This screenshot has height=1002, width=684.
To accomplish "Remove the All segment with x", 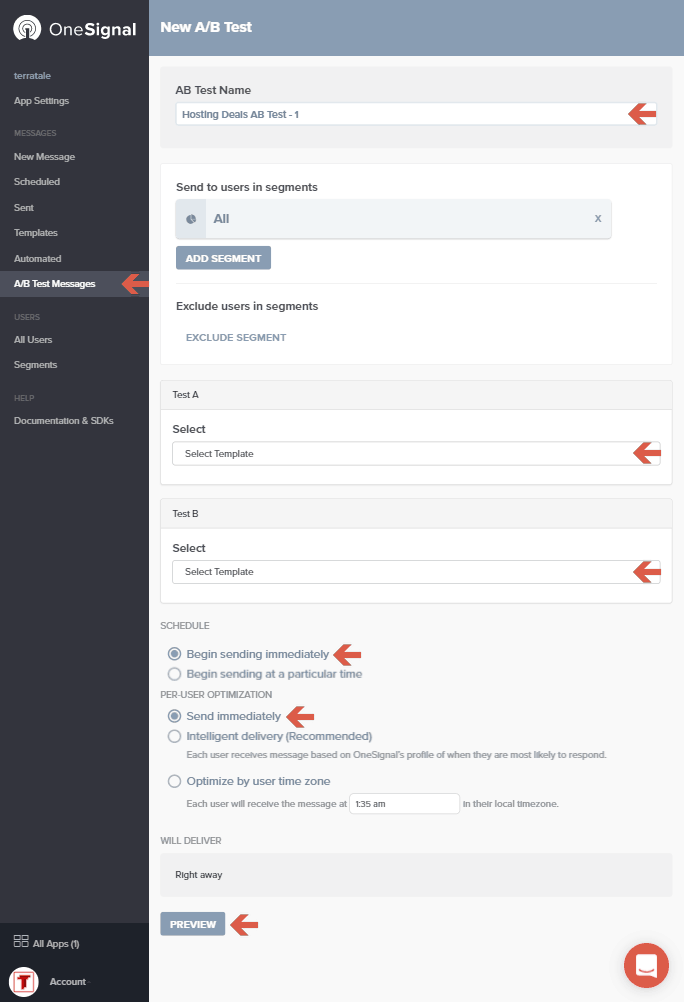I will (598, 218).
